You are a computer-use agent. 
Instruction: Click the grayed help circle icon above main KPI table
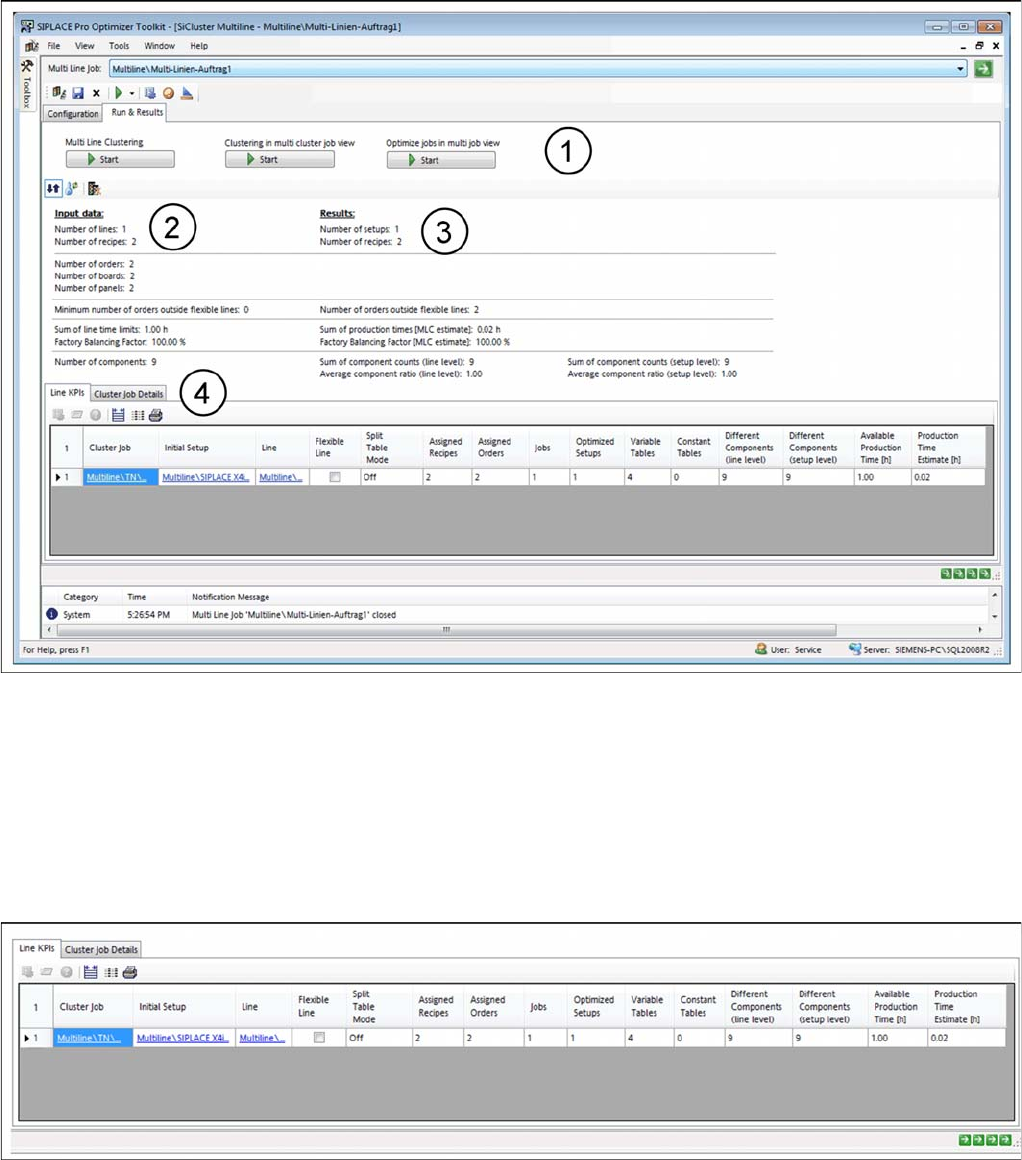(95, 415)
